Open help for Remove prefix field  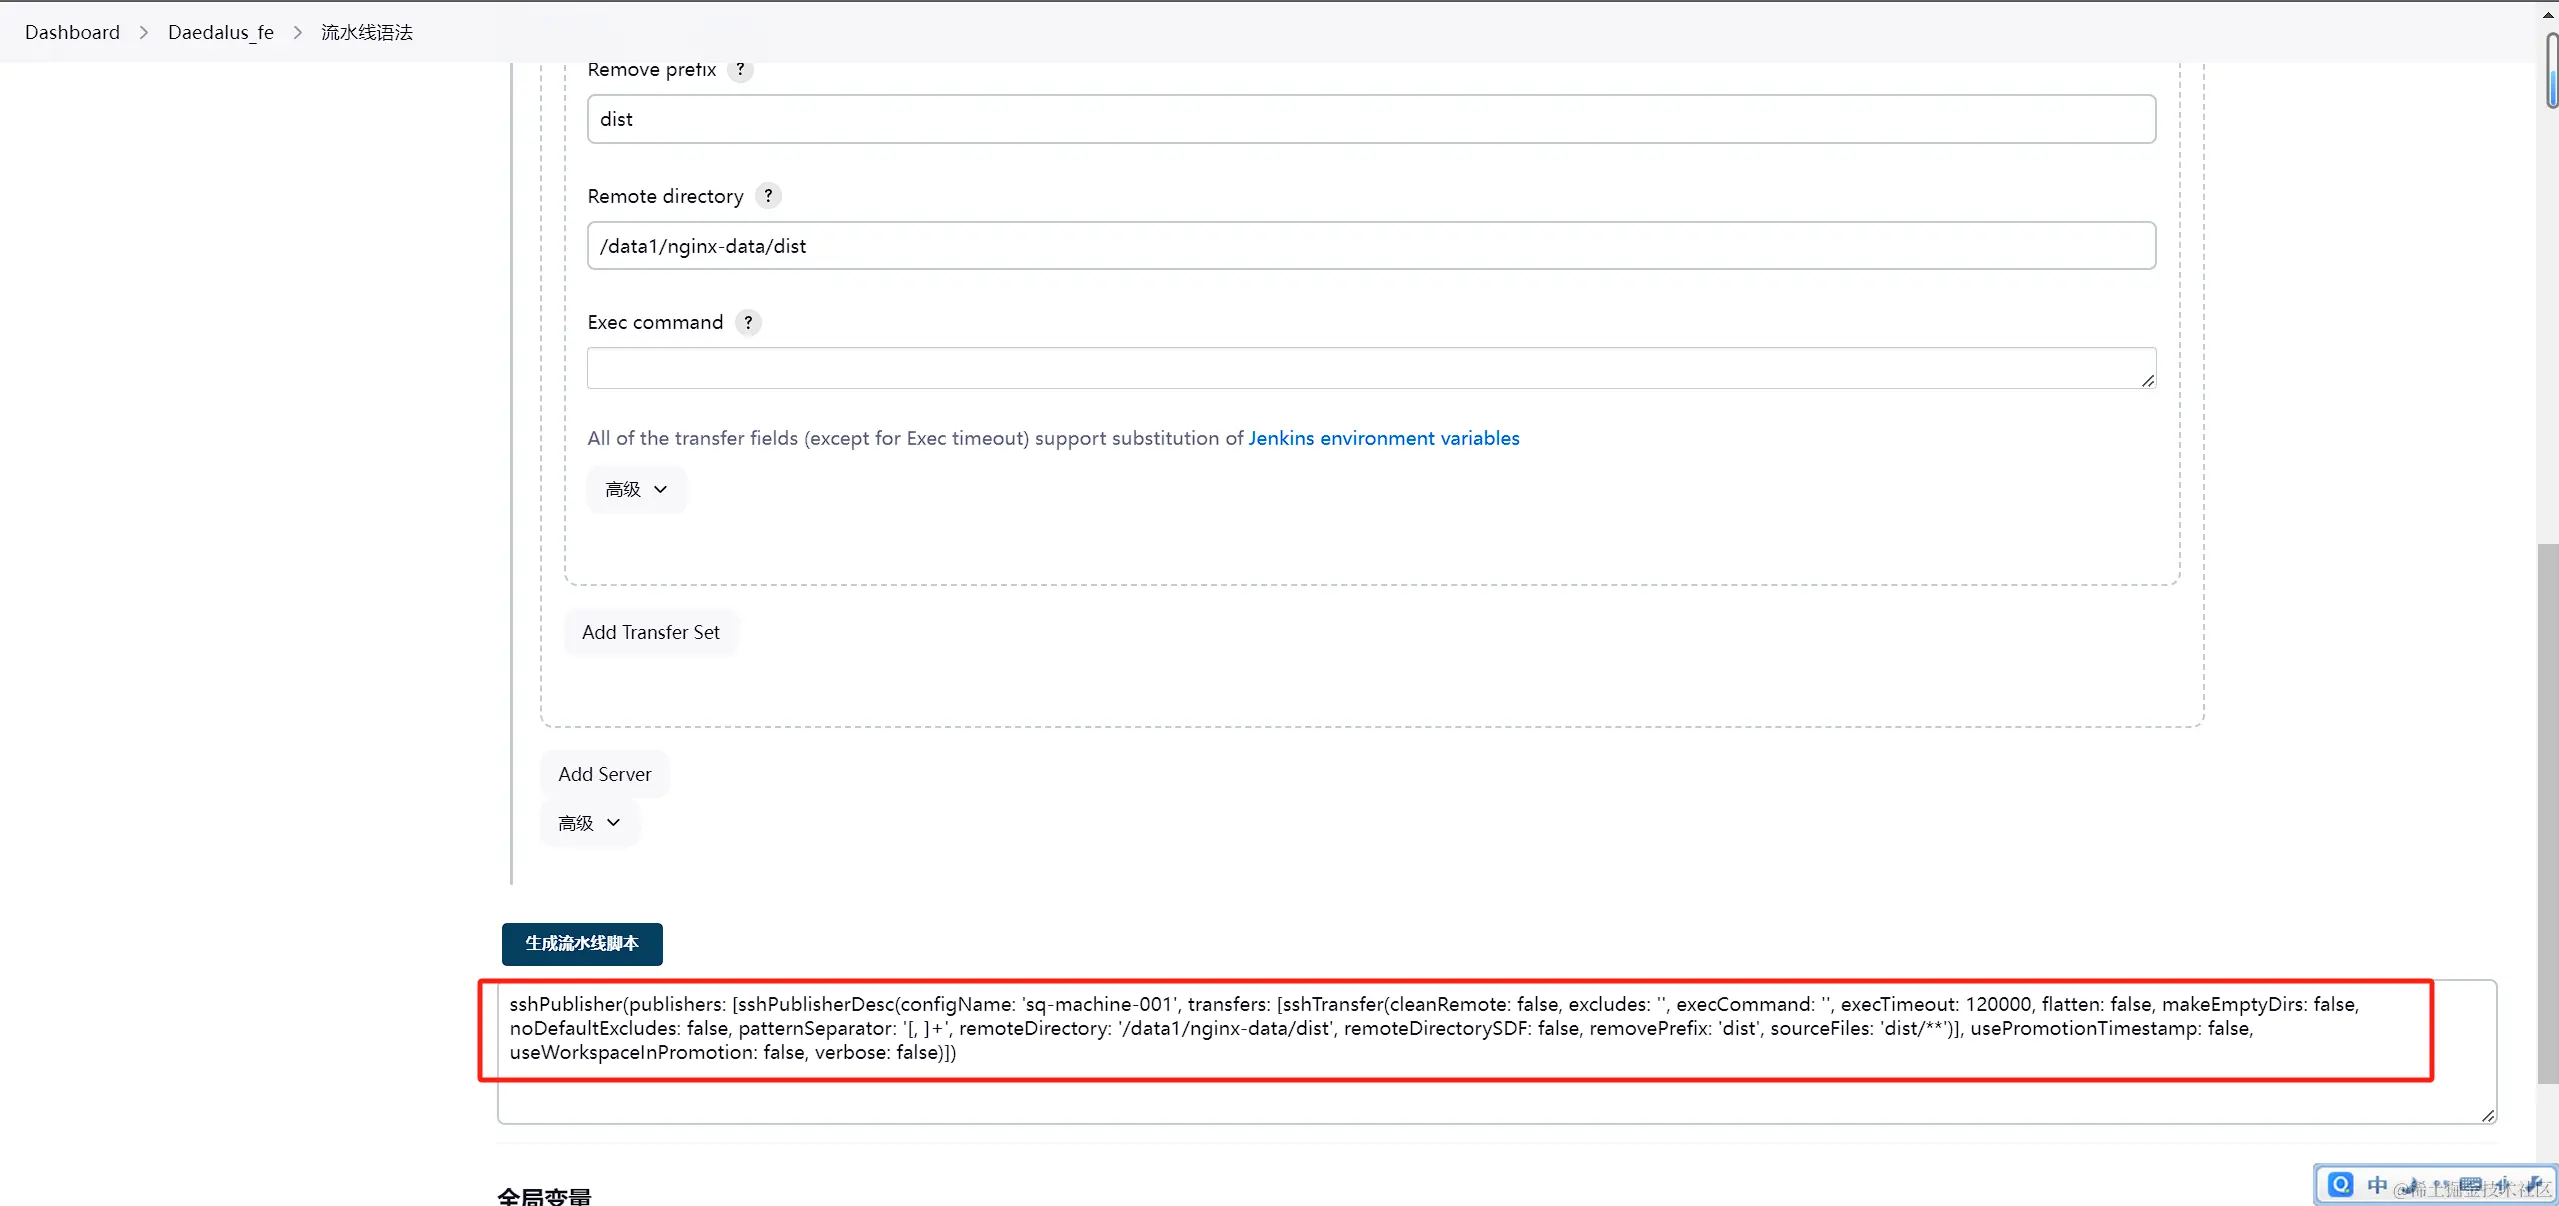740,70
